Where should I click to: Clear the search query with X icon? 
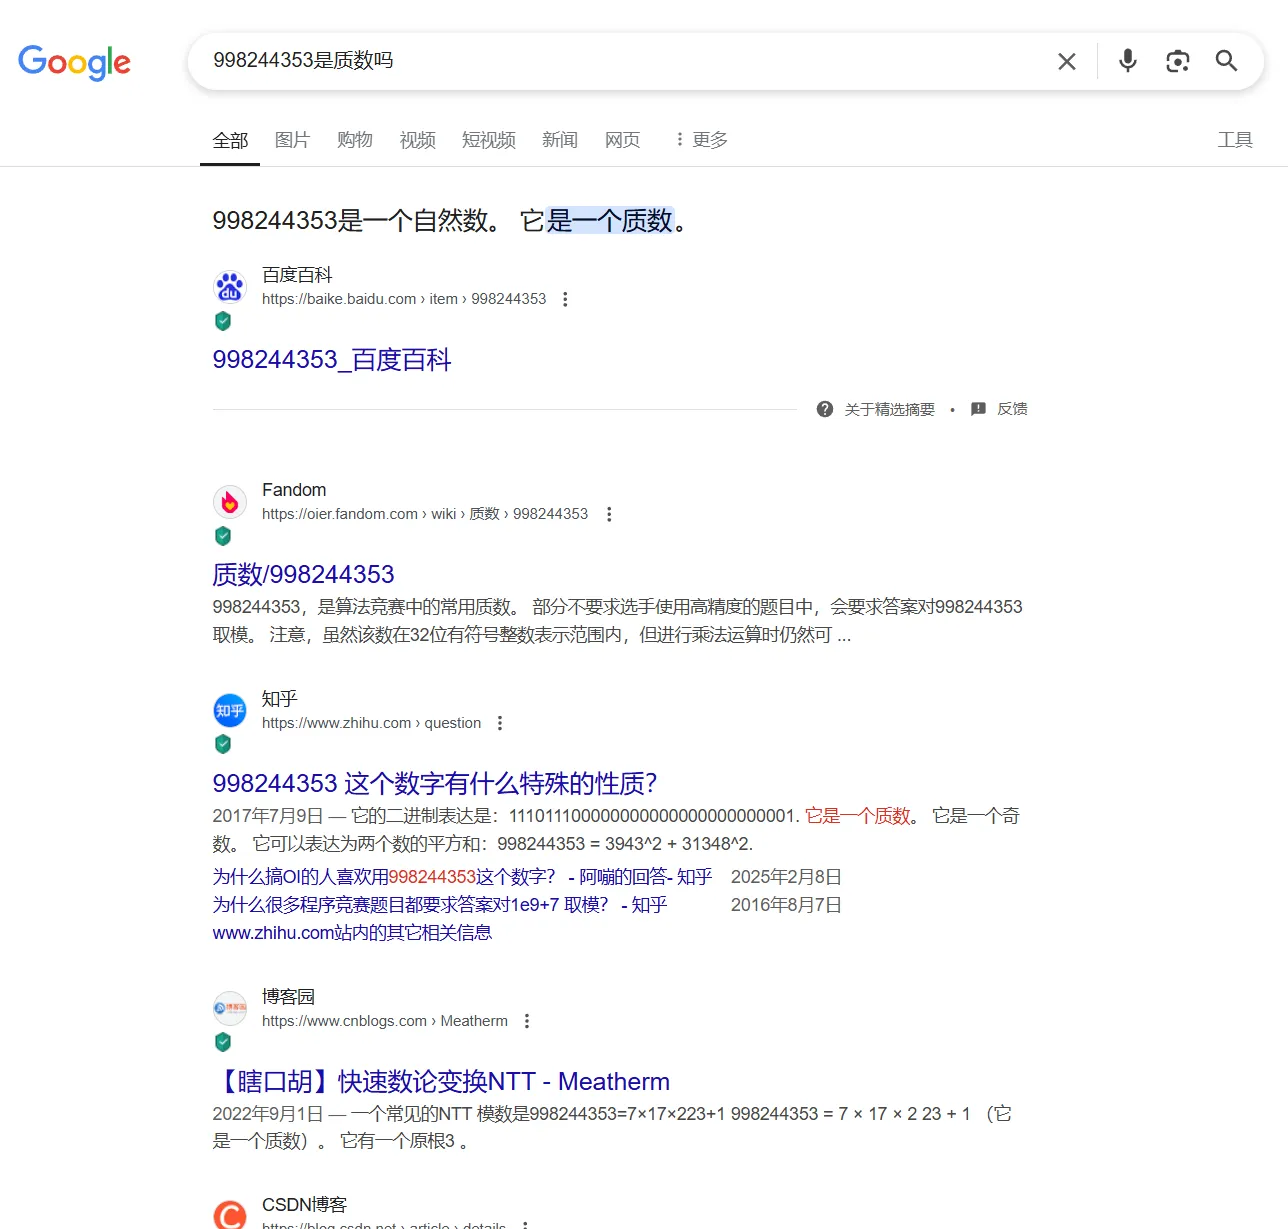point(1067,62)
